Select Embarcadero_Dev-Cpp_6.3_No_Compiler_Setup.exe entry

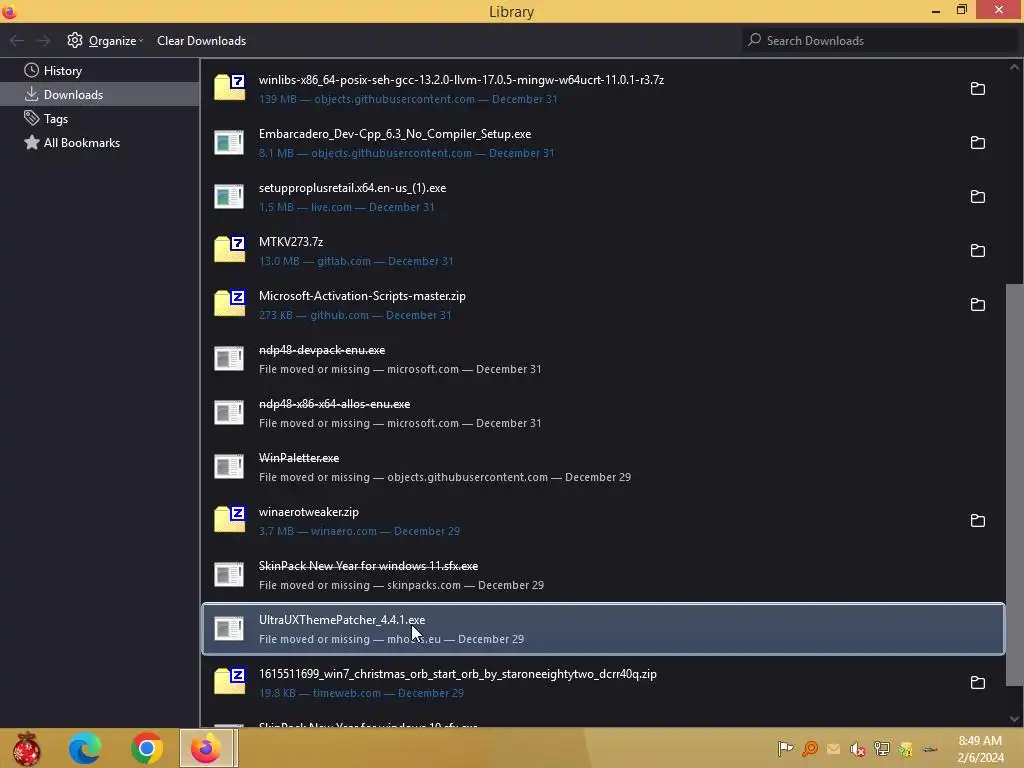(603, 143)
